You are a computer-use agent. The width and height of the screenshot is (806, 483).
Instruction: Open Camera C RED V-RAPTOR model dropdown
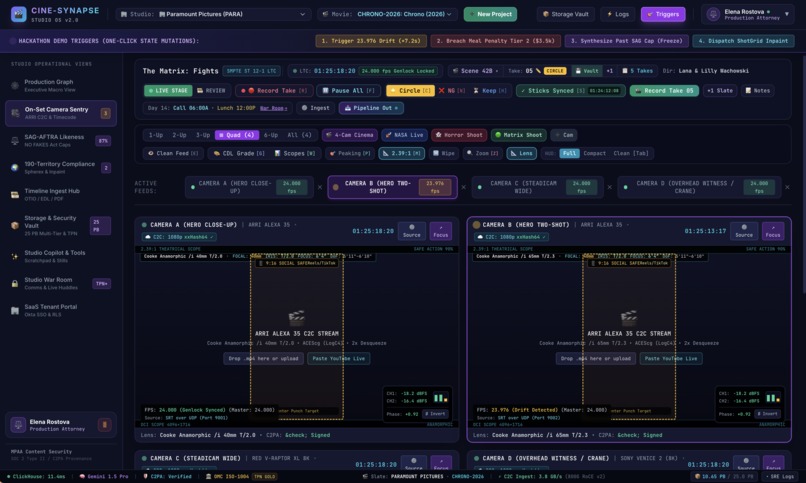pos(283,458)
